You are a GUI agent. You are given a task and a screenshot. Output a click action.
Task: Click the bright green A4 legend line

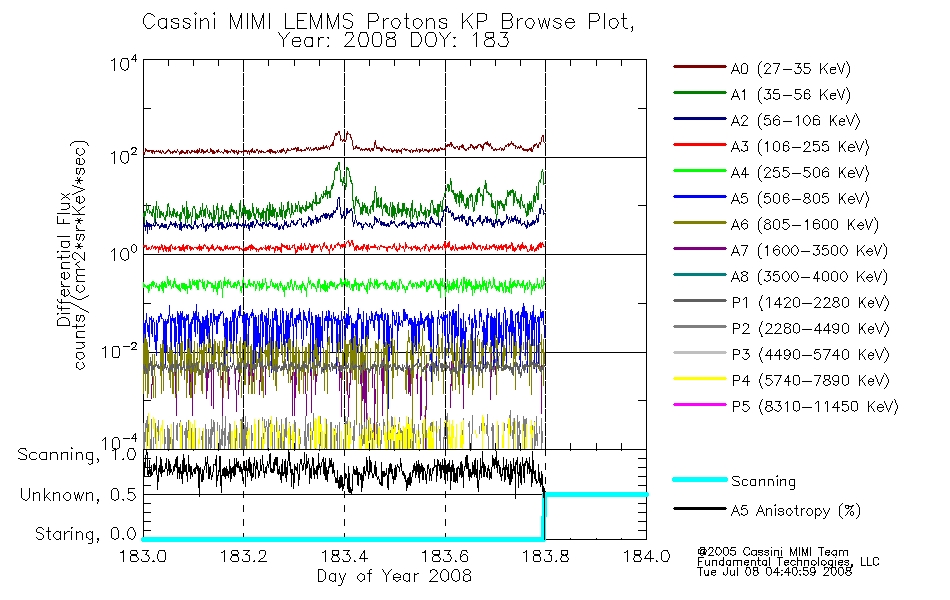[x=699, y=171]
